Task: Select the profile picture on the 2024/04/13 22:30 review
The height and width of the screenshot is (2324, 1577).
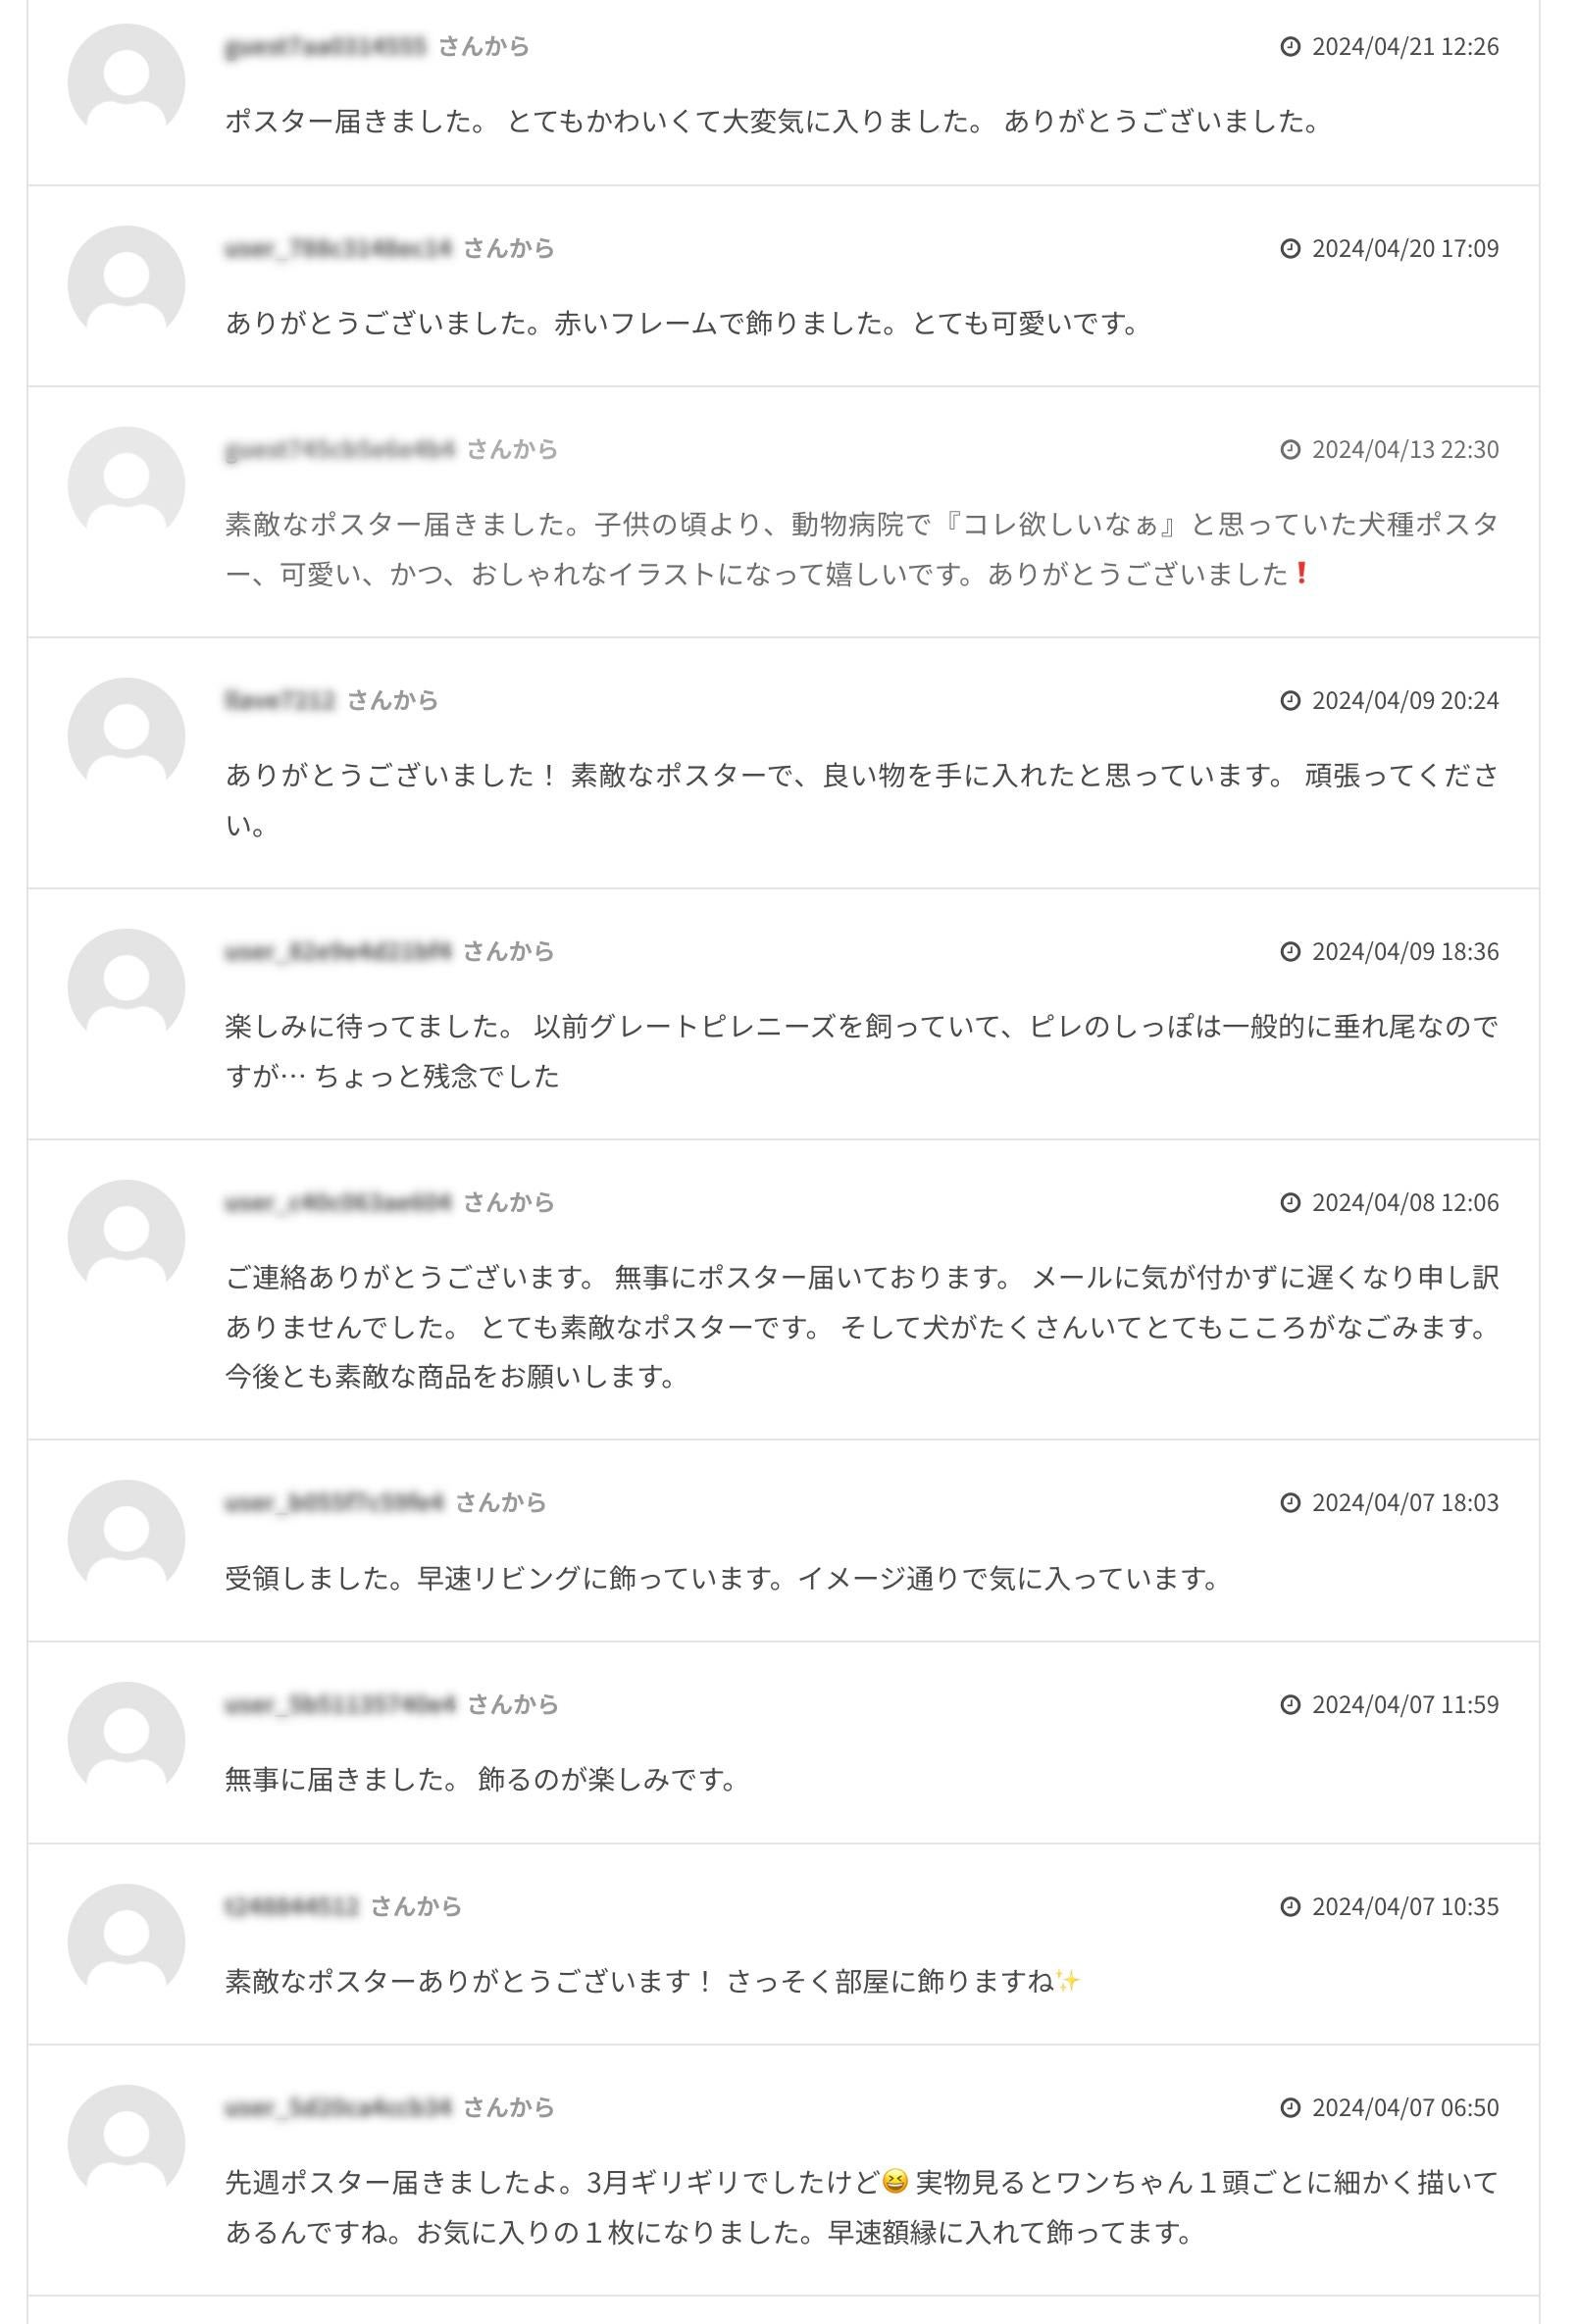Action: 126,485
